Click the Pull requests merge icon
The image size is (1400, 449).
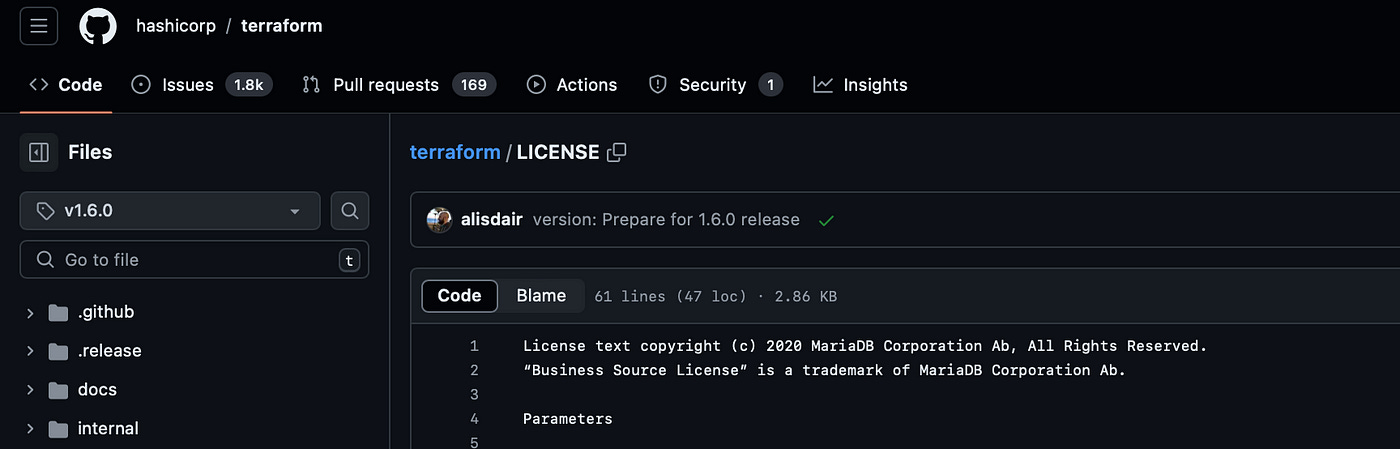click(x=311, y=85)
